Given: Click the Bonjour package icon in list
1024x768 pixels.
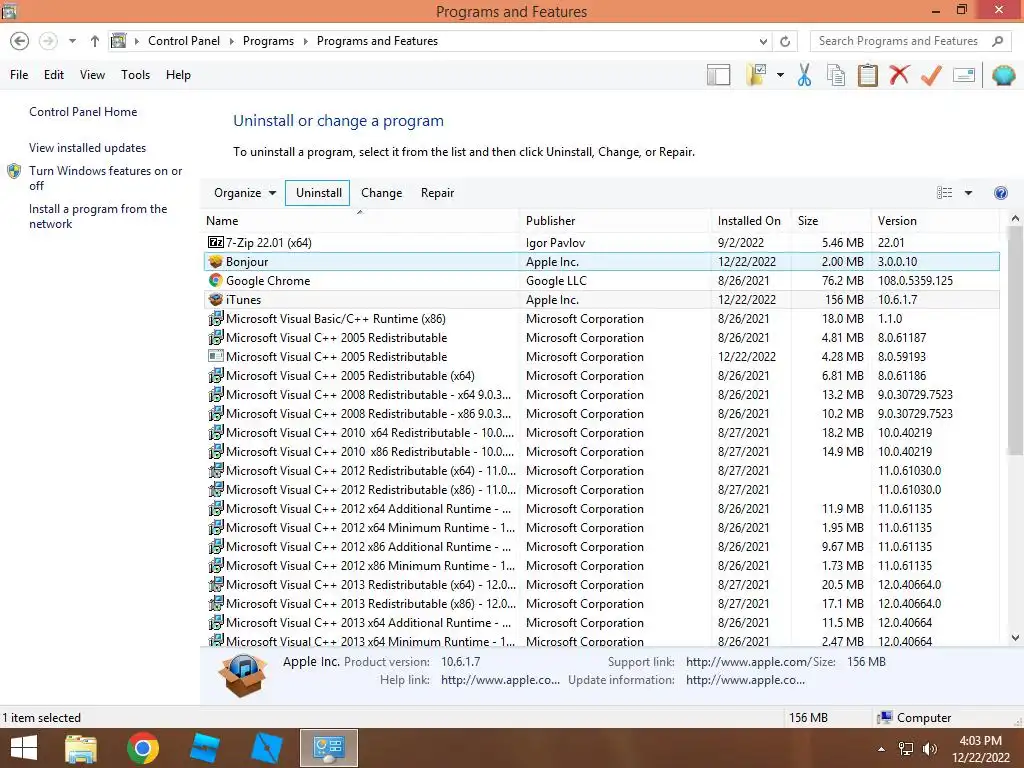Looking at the screenshot, I should point(216,261).
